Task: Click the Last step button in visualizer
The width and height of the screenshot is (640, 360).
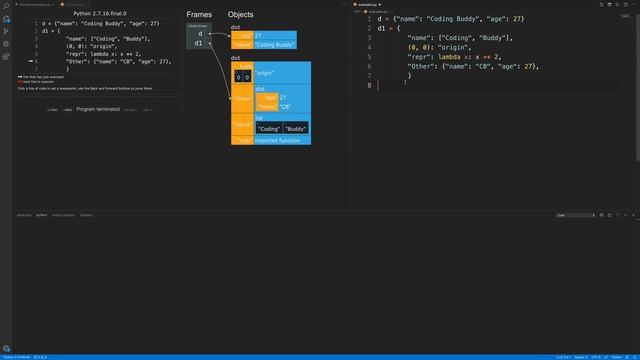Action: pos(147,110)
